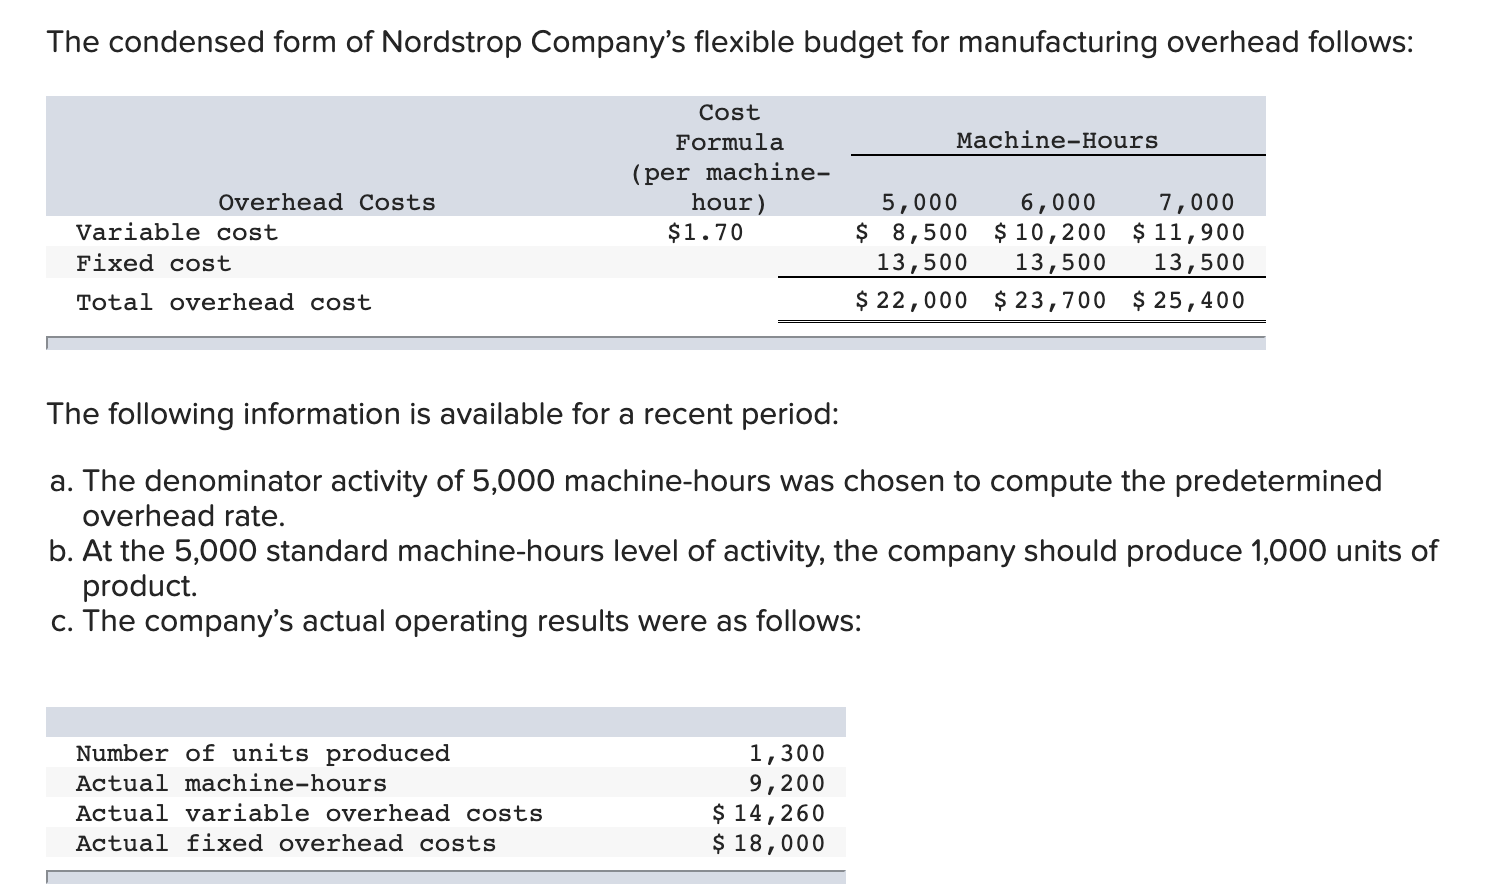This screenshot has width=1488, height=886.
Task: Select the 'Overhead Costs' header label
Action: tap(327, 202)
